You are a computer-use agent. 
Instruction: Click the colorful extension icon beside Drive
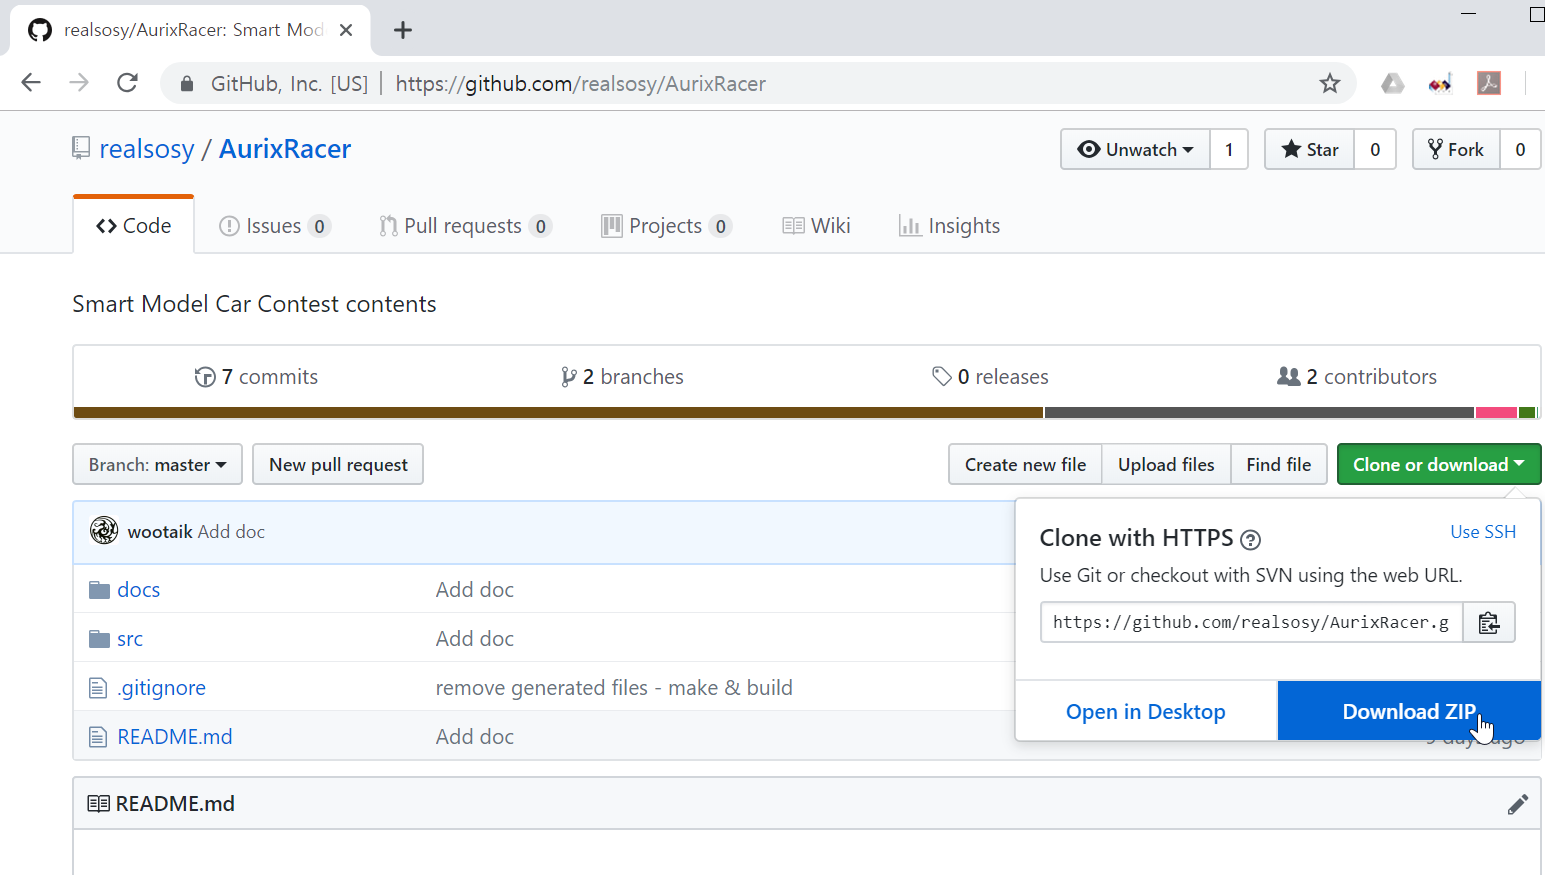(x=1440, y=84)
